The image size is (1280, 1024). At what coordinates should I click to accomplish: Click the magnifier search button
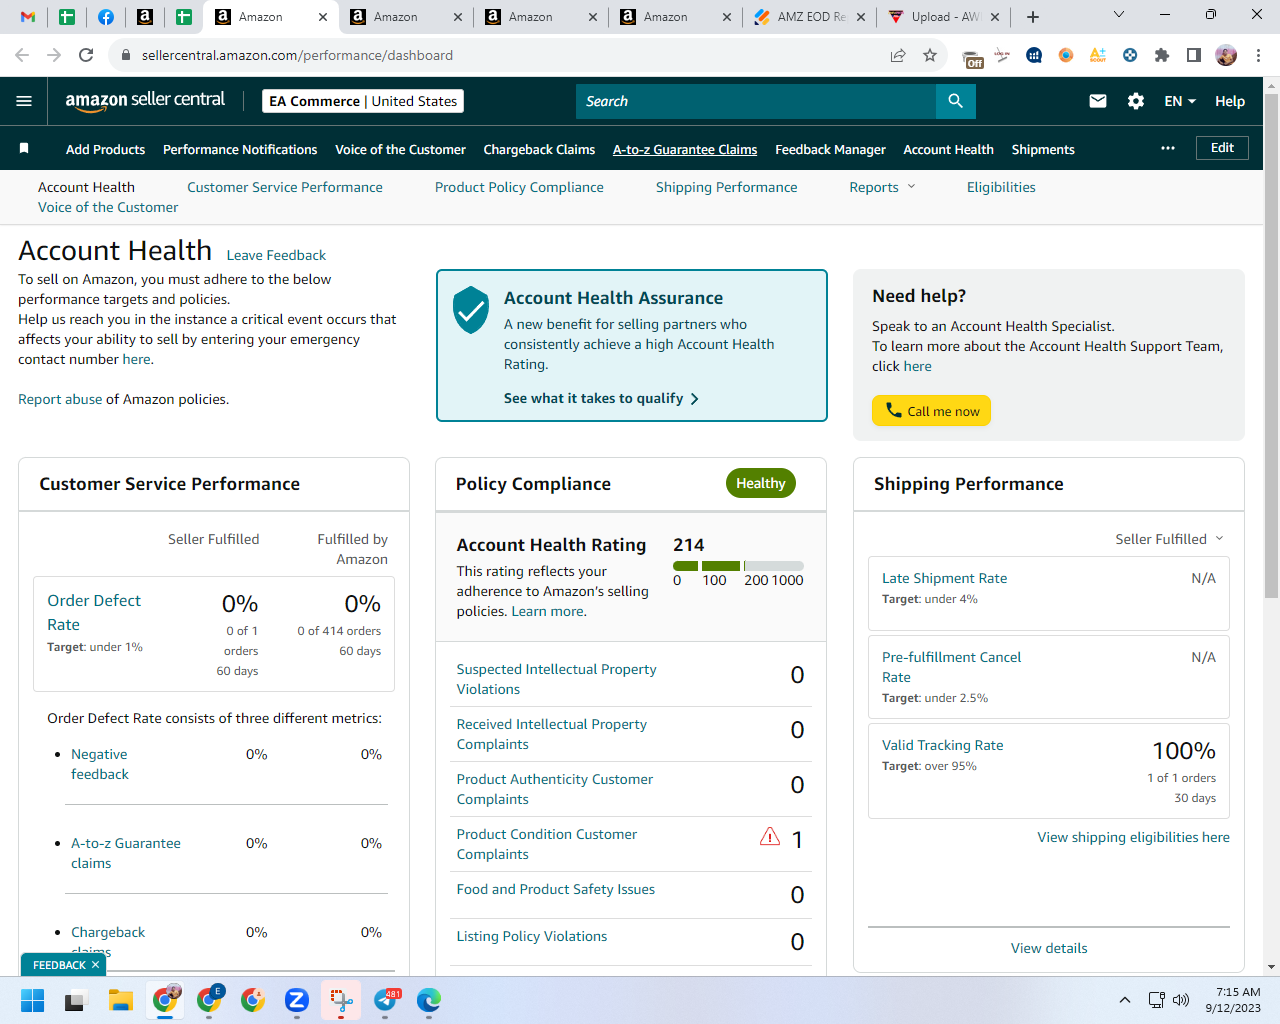coord(955,101)
